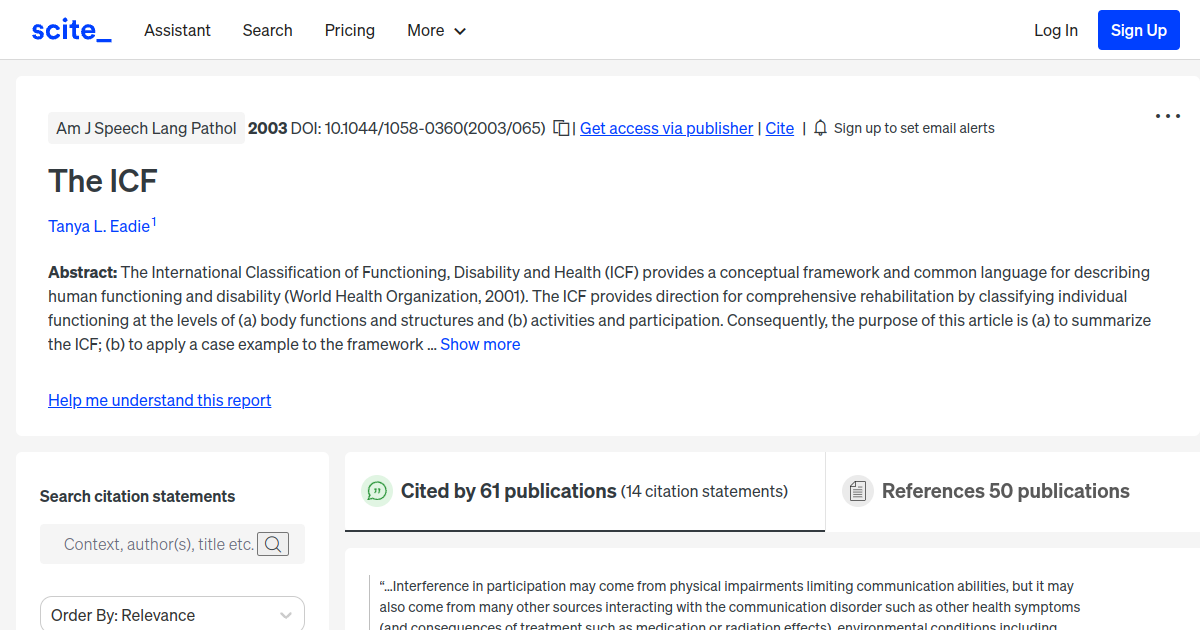This screenshot has height=630, width=1200.
Task: Switch to References 50 publications tab
Action: [1005, 491]
